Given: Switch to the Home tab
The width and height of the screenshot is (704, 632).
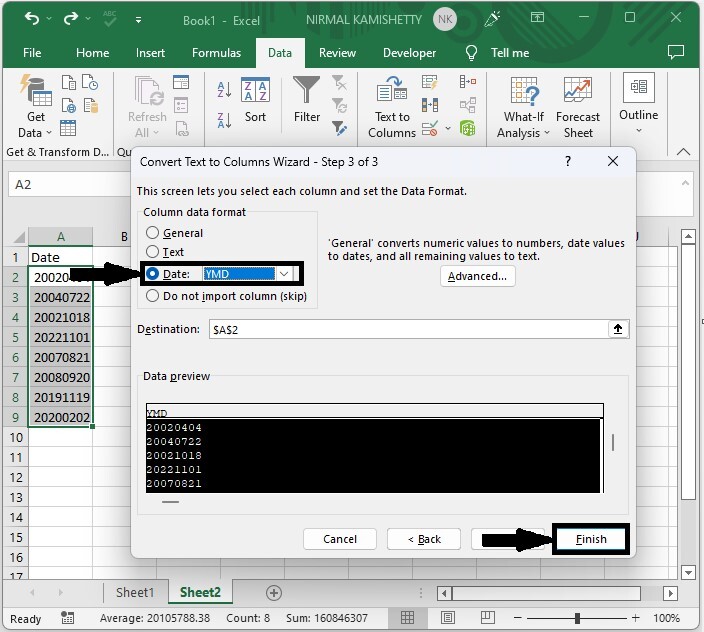Looking at the screenshot, I should click(92, 53).
